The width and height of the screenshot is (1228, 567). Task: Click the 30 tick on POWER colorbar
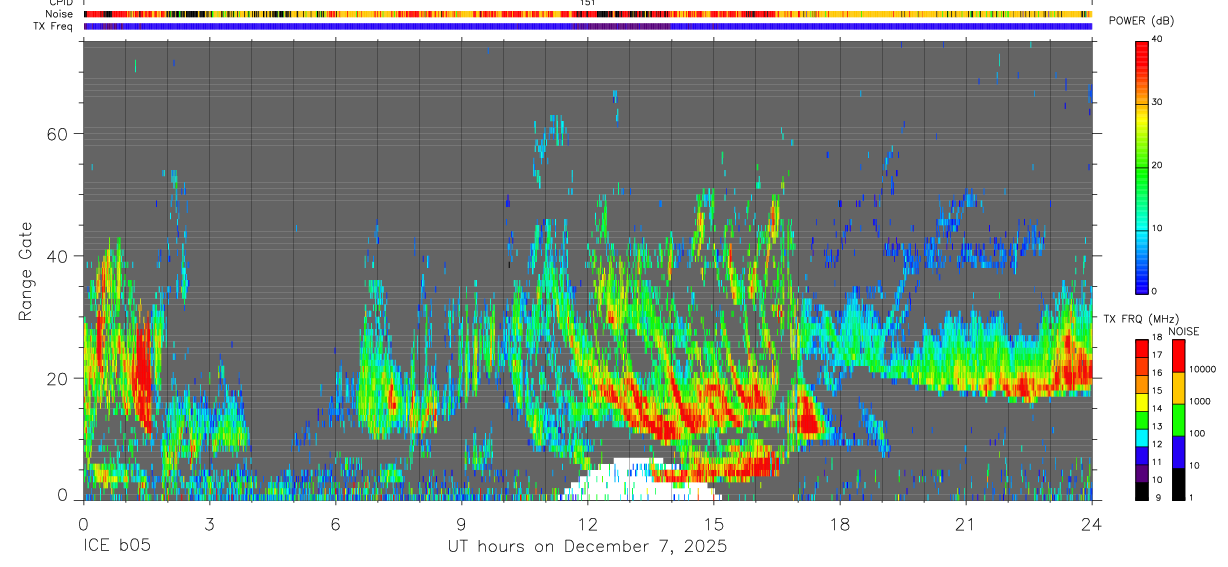[1157, 103]
